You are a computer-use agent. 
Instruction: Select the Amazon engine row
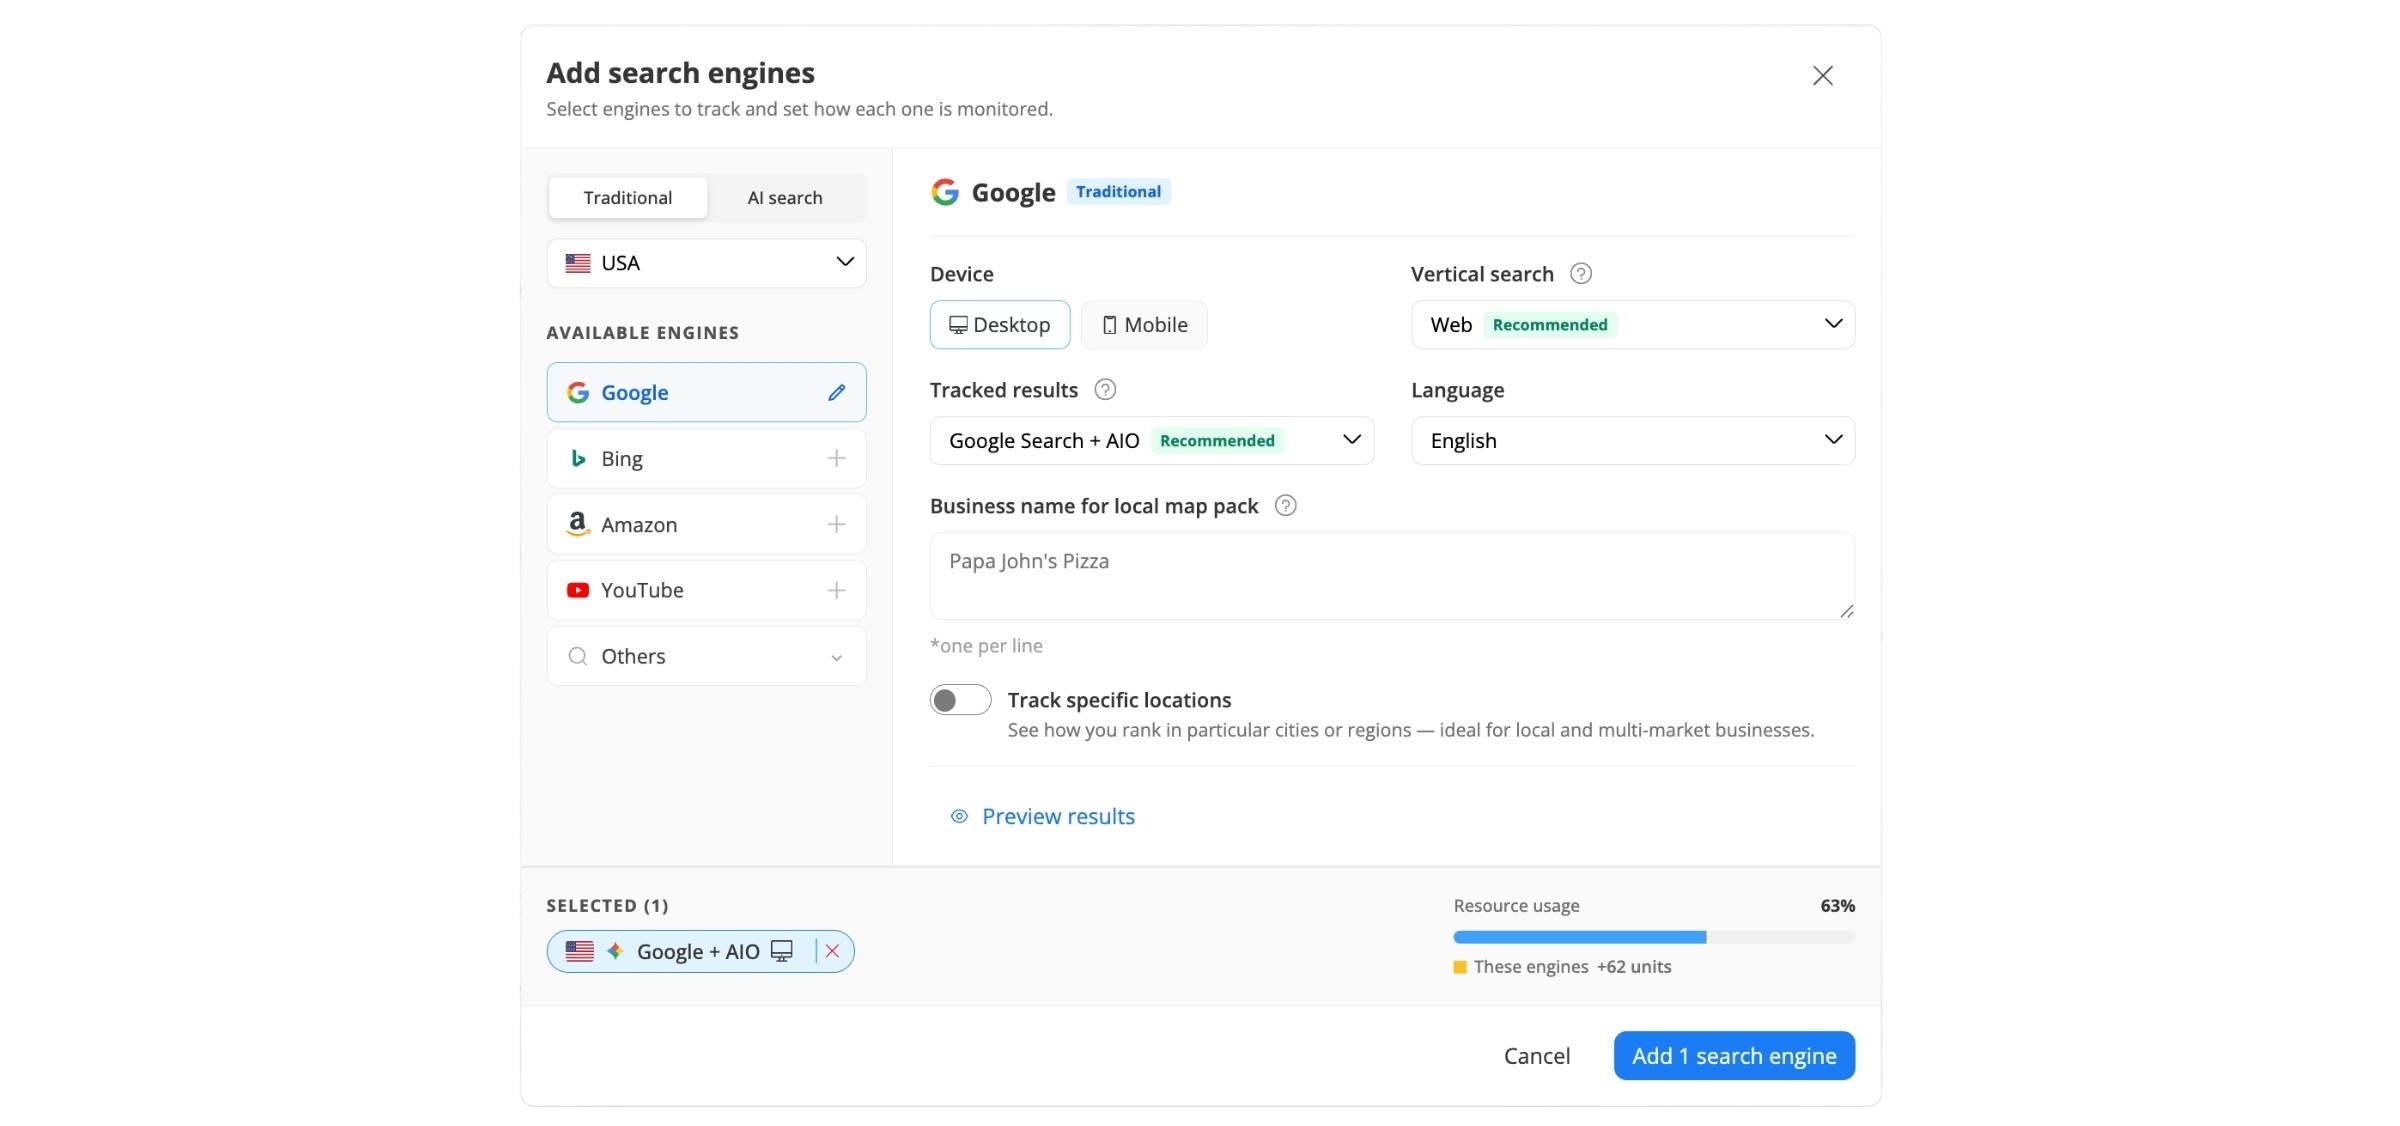[x=706, y=524]
